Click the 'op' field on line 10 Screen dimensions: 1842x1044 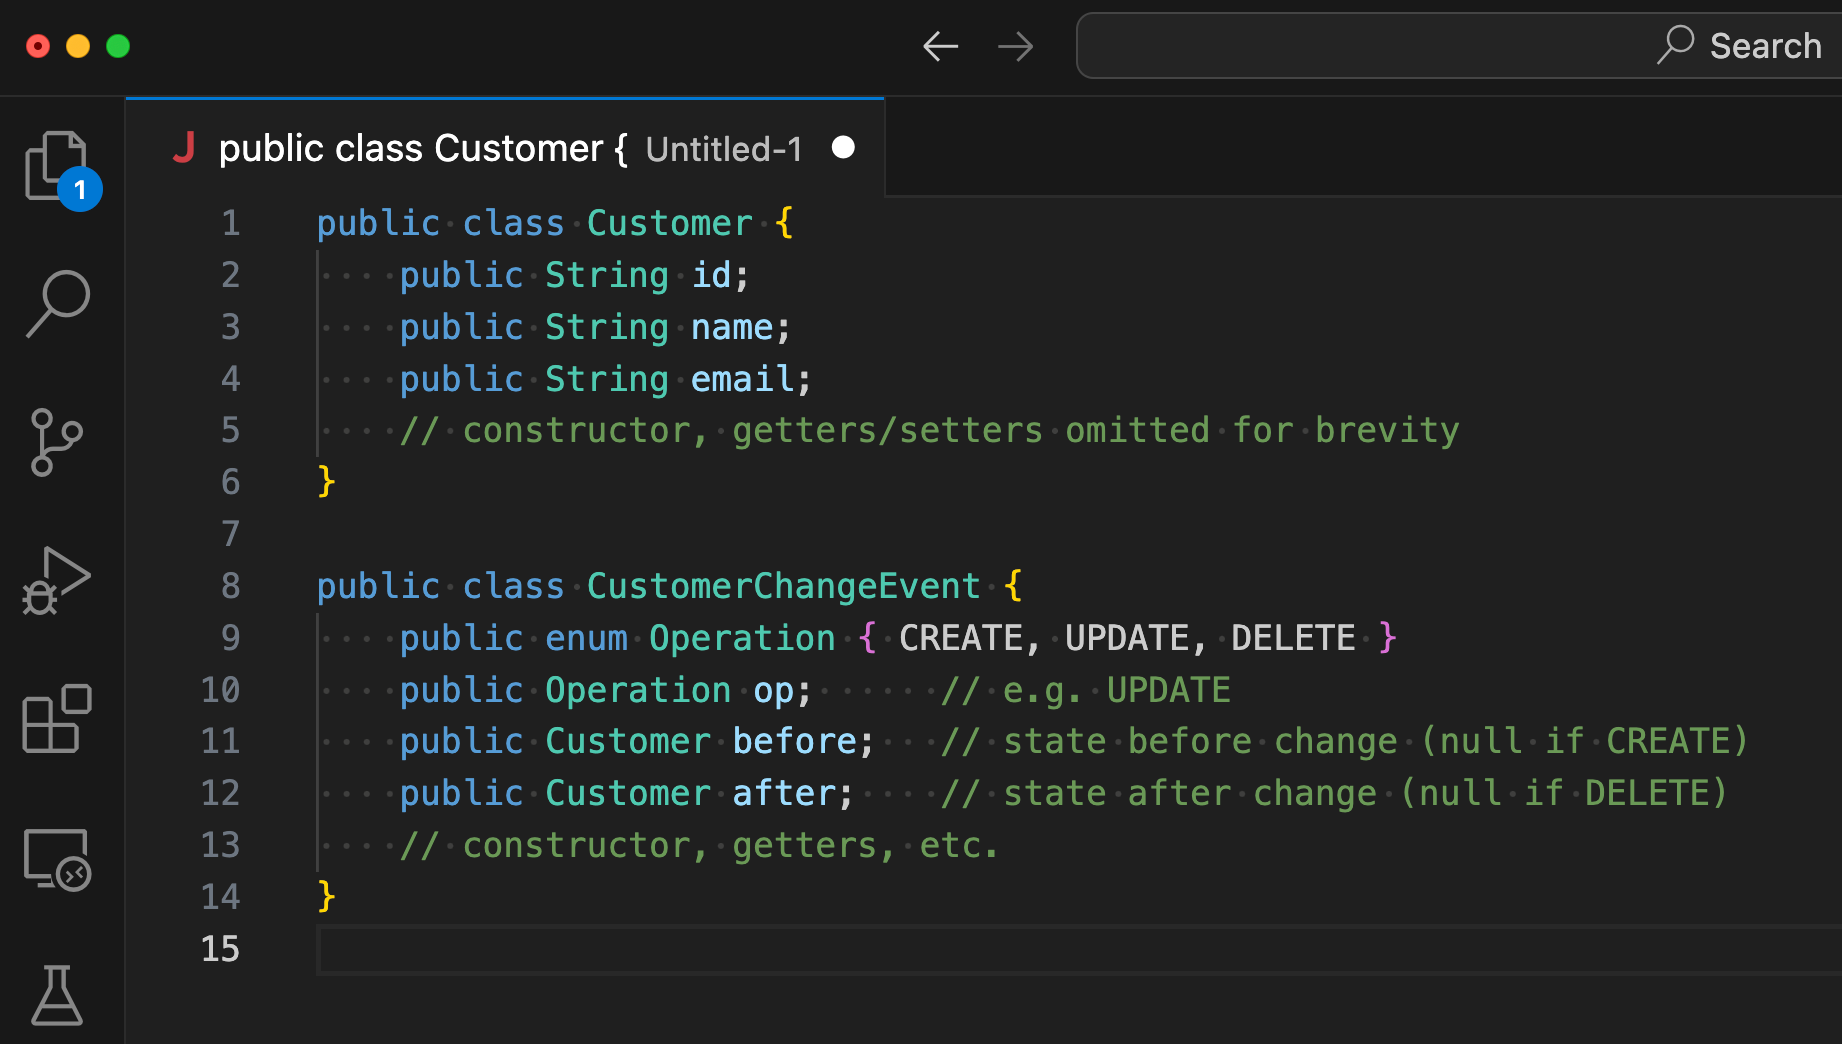[773, 690]
